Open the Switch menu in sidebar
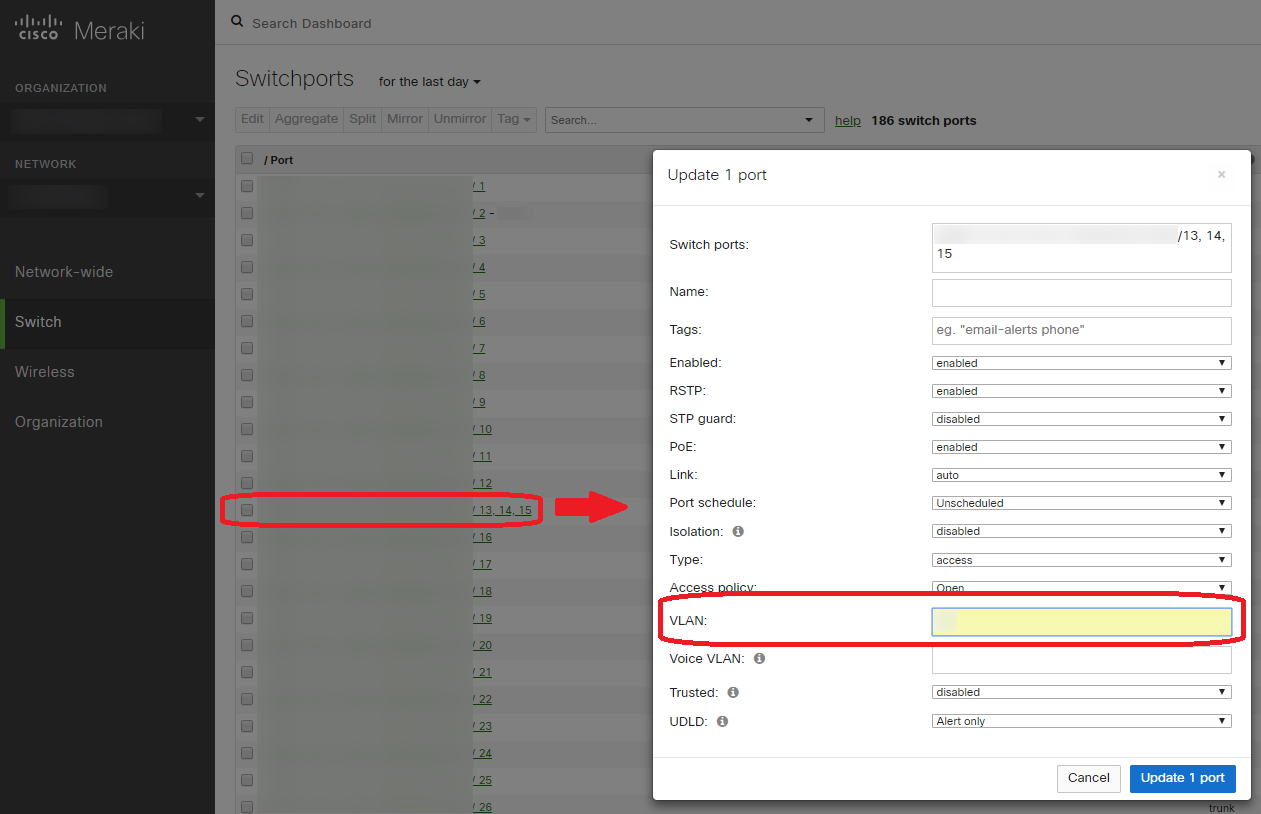The height and width of the screenshot is (814, 1261). [38, 322]
